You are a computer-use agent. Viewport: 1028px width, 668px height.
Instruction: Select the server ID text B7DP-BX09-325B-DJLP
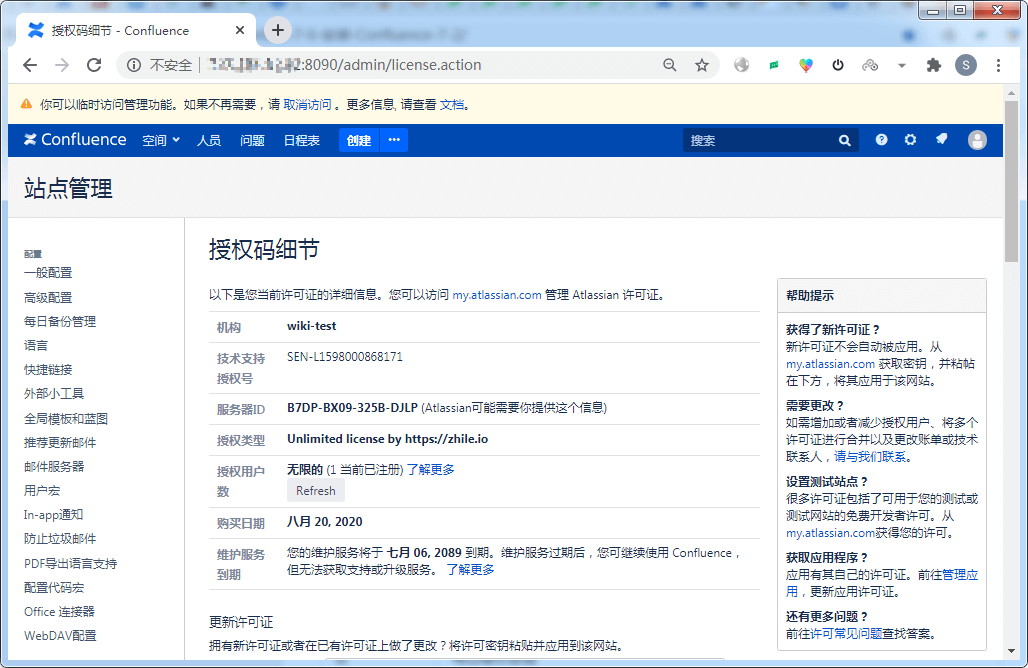[x=352, y=408]
